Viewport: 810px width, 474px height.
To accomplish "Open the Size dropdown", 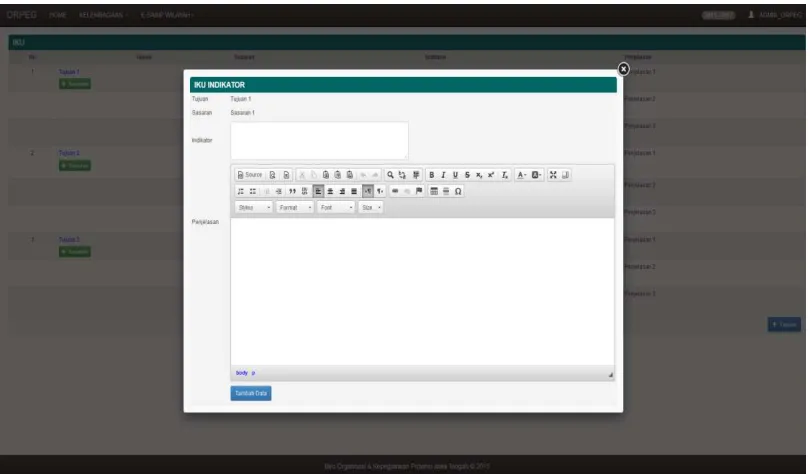I will tap(371, 208).
